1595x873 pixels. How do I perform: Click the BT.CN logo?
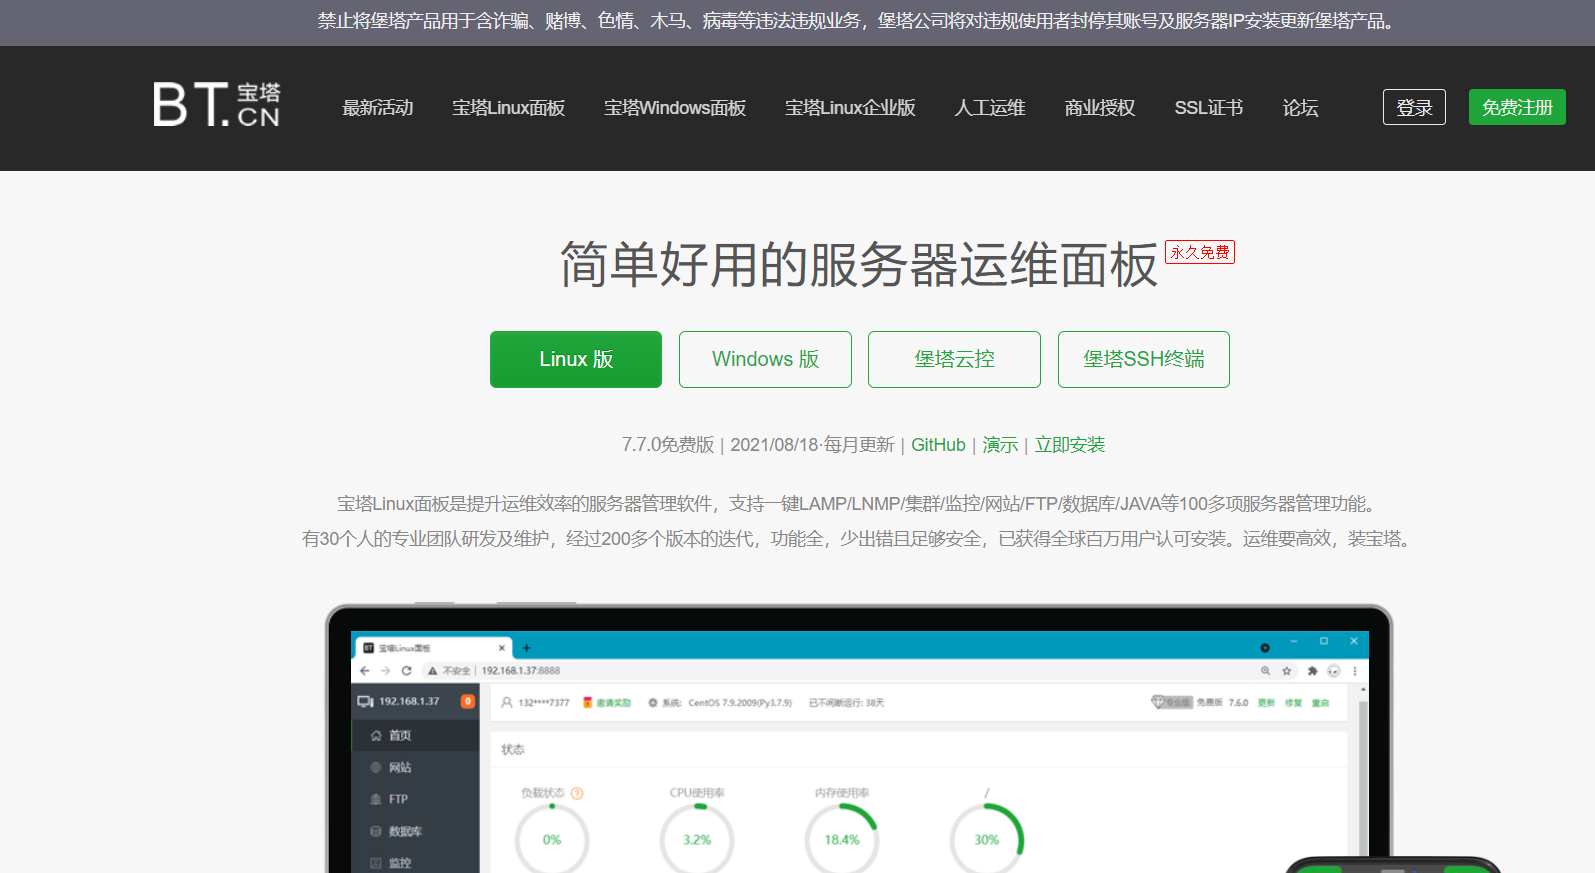(216, 104)
